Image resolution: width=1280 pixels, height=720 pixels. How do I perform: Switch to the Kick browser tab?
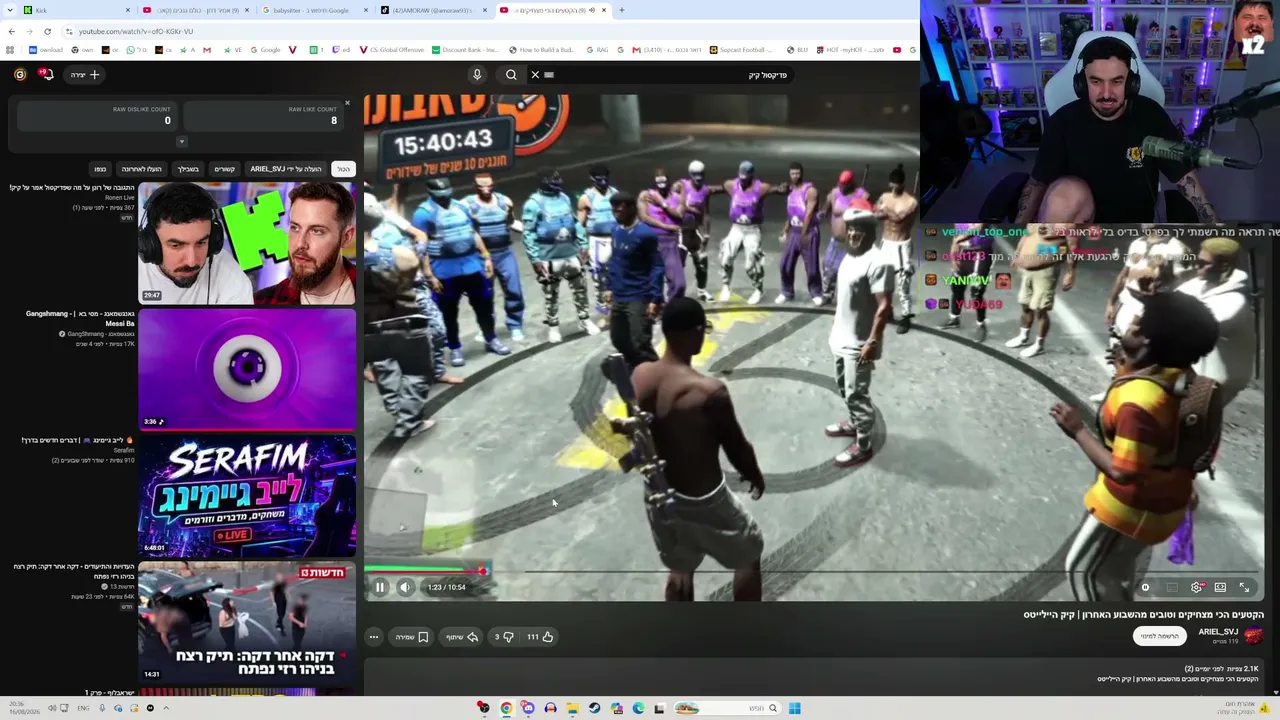coord(78,10)
